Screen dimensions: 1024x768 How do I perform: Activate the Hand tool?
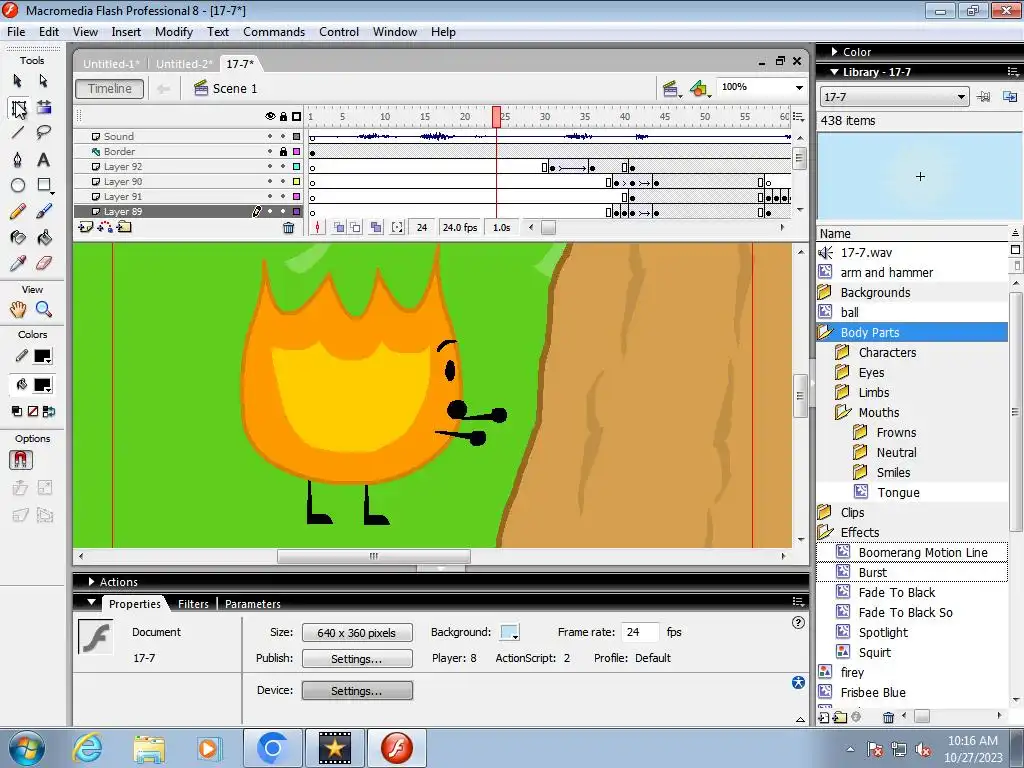pos(18,310)
